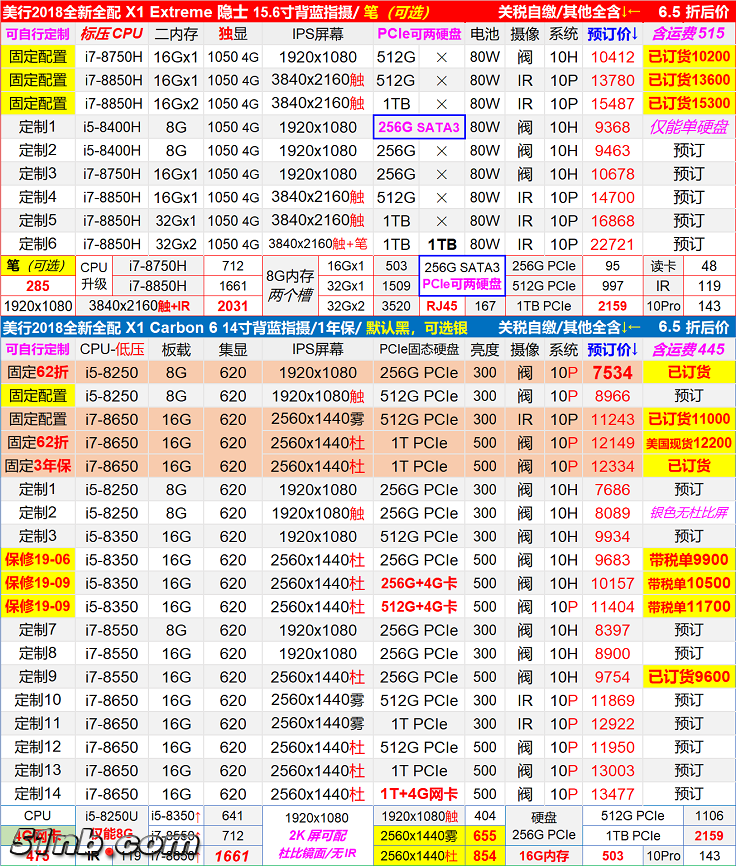736x866 pixels.
Task: Select the 1T+4G网卡 storage cell
Action: [419, 794]
